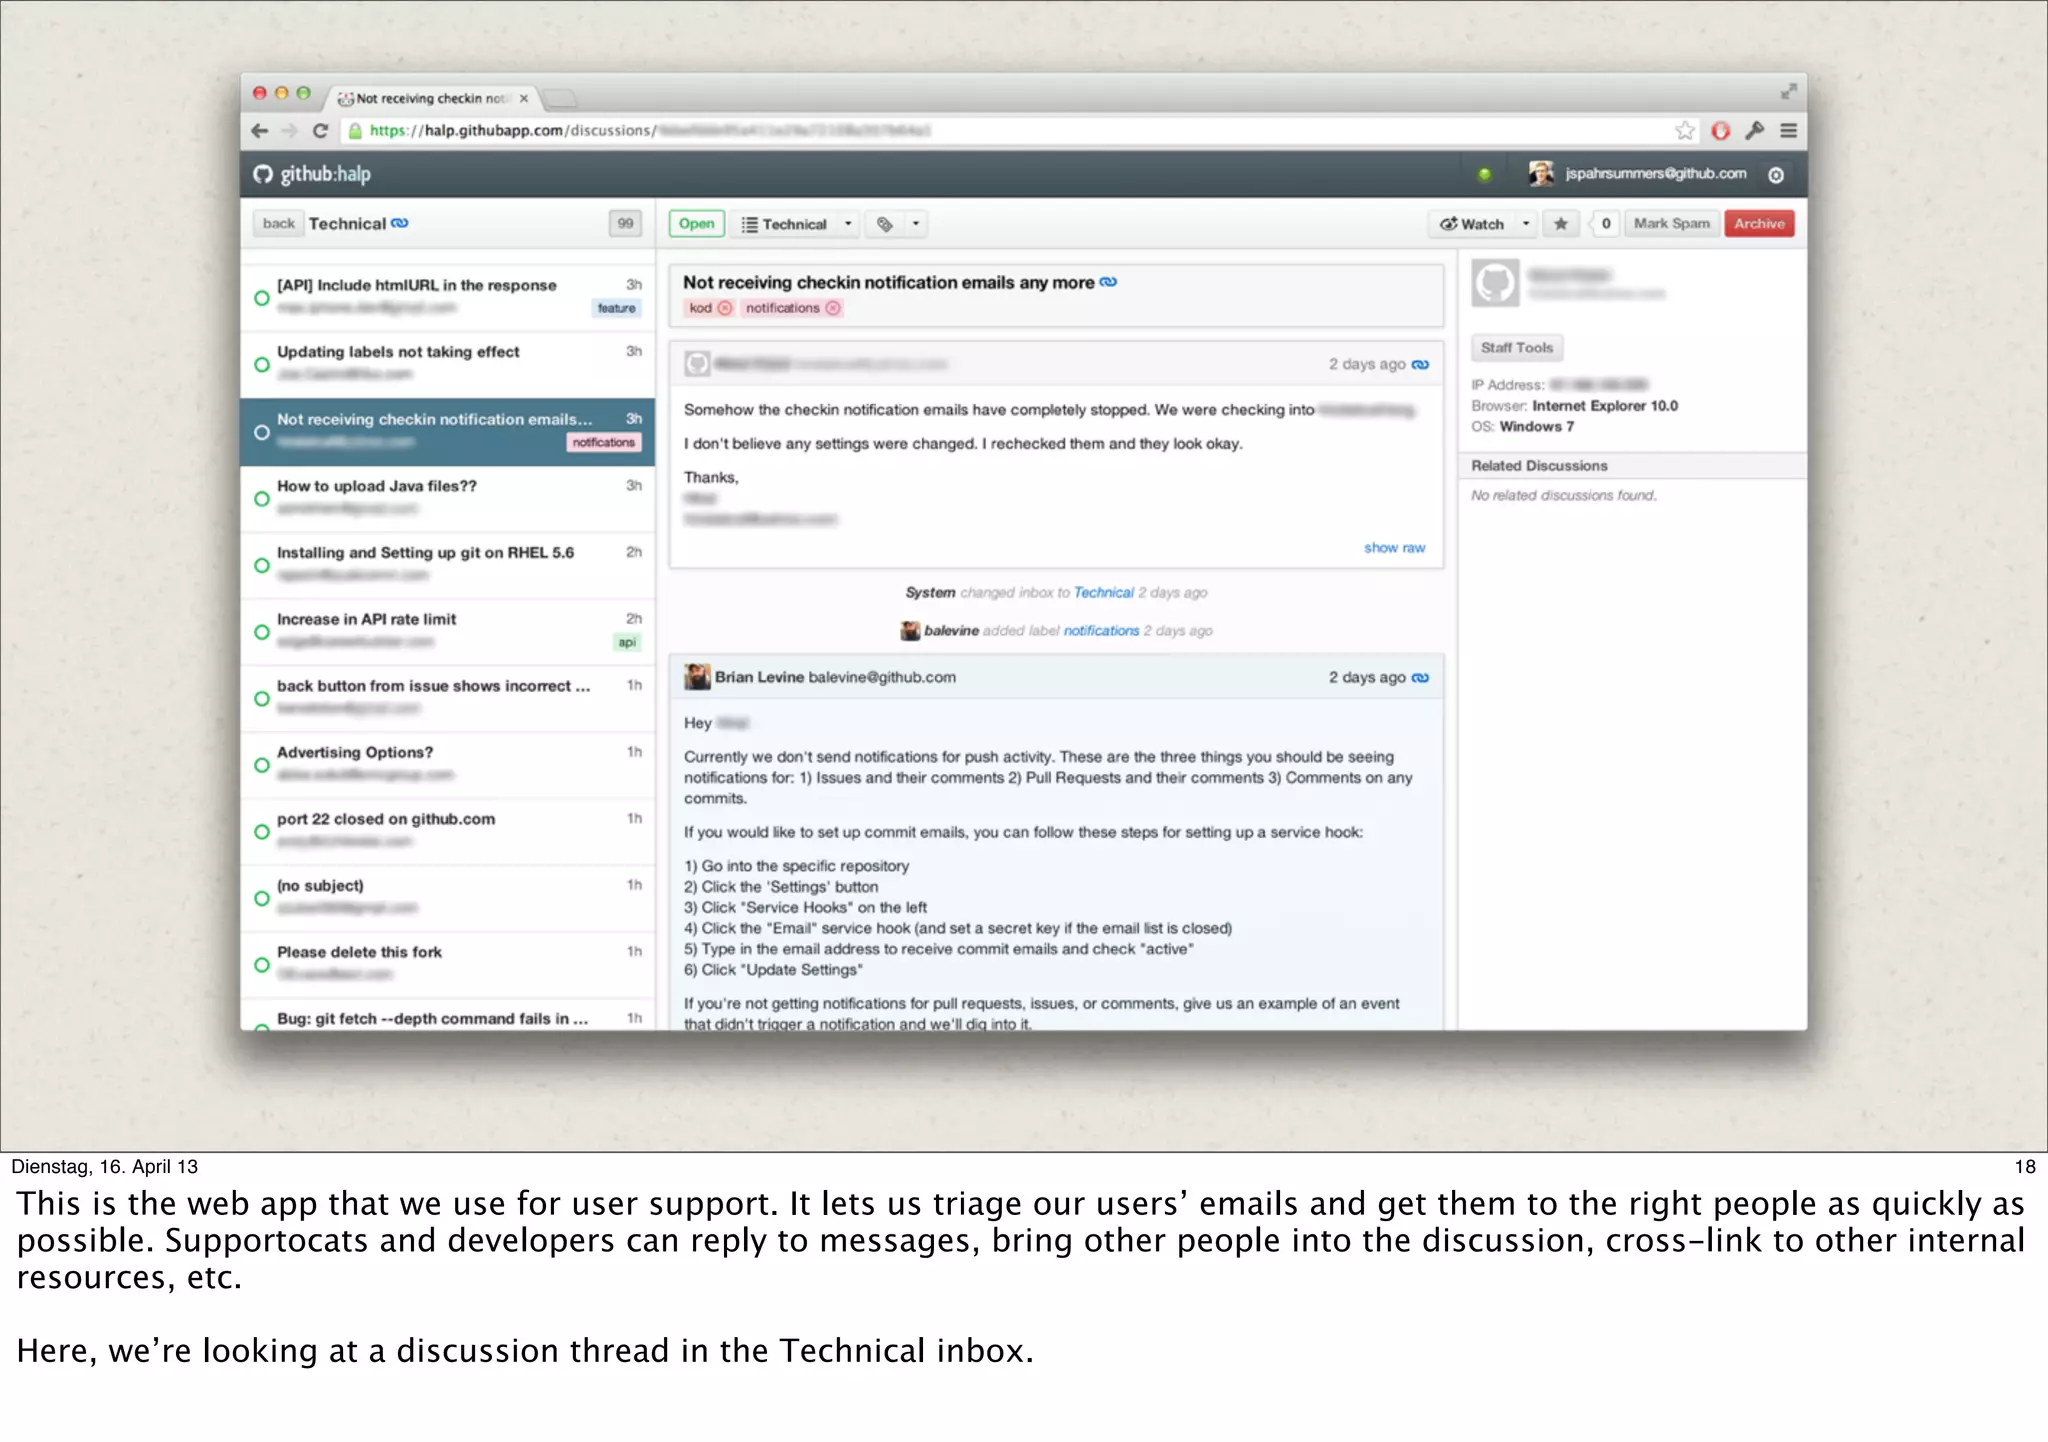The height and width of the screenshot is (1442, 2048).
Task: Follow the Technical link in system log
Action: (x=1103, y=593)
